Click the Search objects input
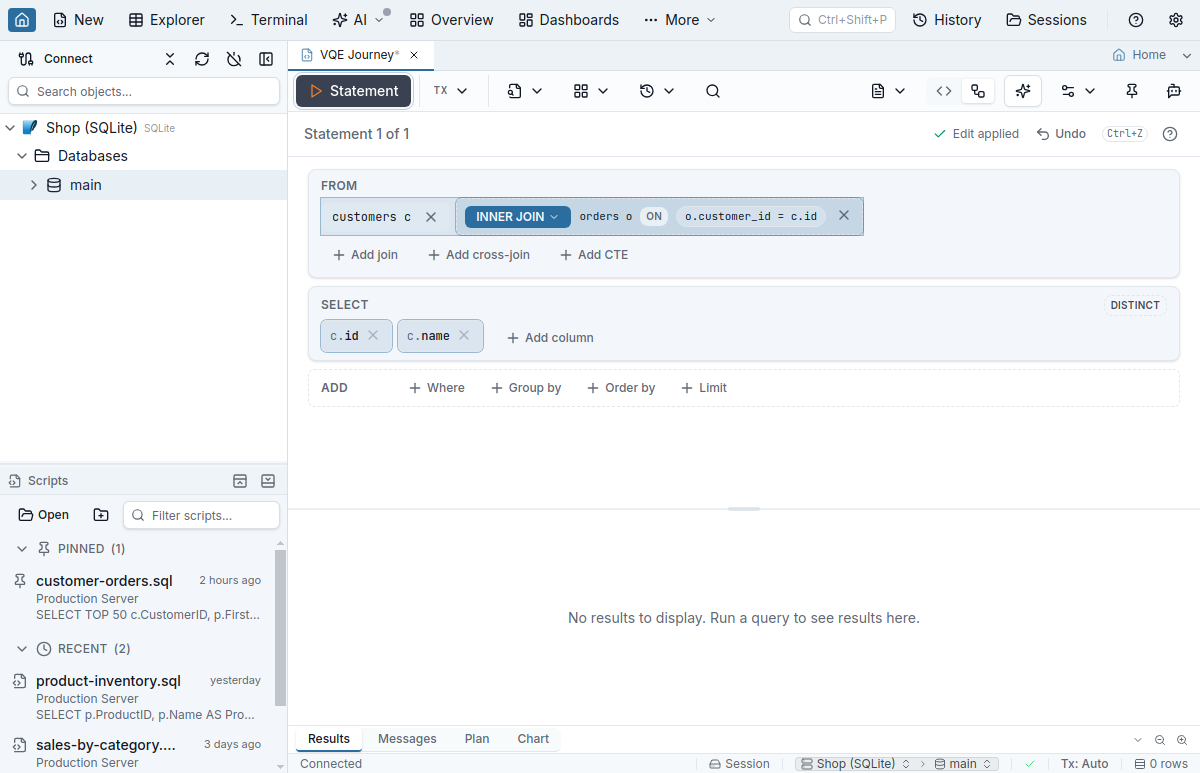Viewport: 1200px width, 773px height. 144,91
